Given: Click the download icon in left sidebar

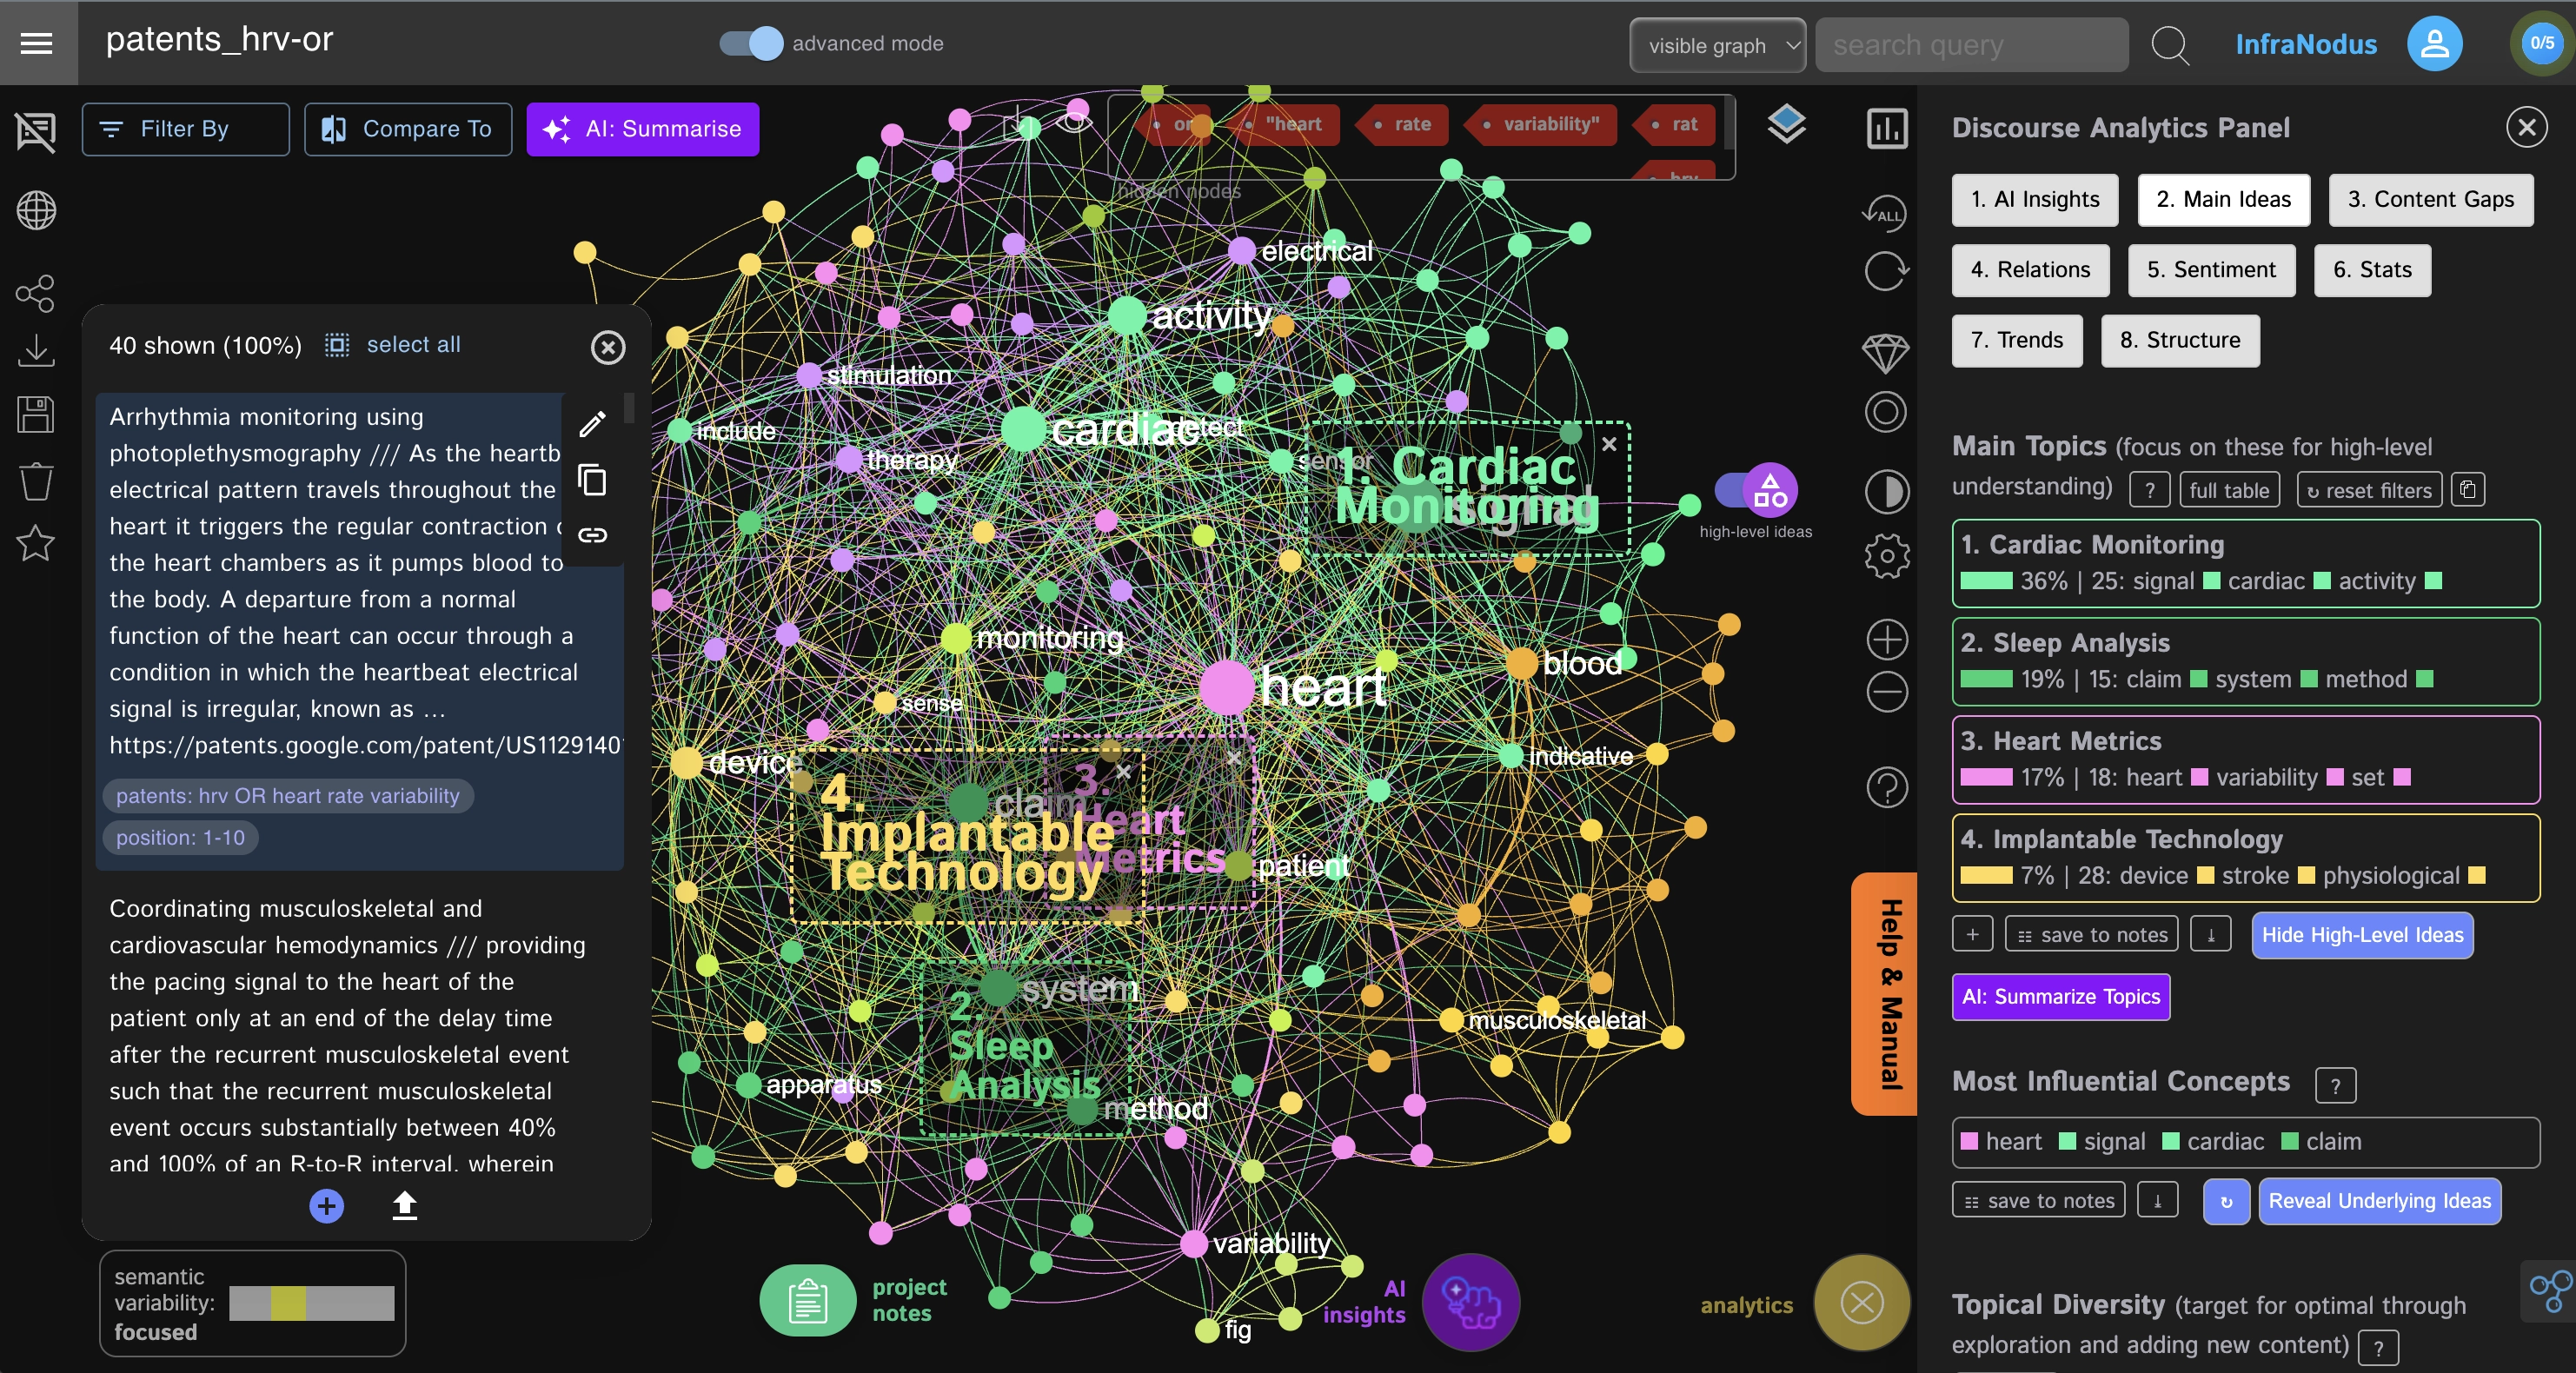Looking at the screenshot, I should tap(36, 352).
